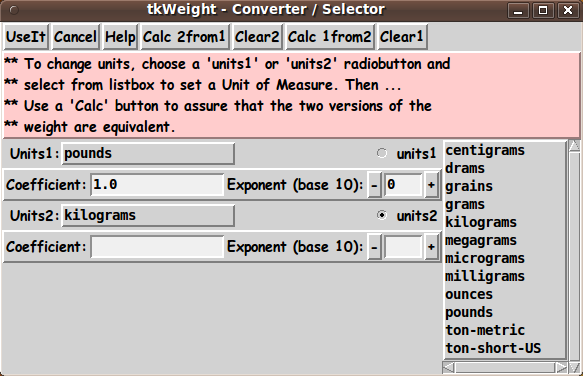Open the Help window
The width and height of the screenshot is (583, 376).
[x=120, y=36]
